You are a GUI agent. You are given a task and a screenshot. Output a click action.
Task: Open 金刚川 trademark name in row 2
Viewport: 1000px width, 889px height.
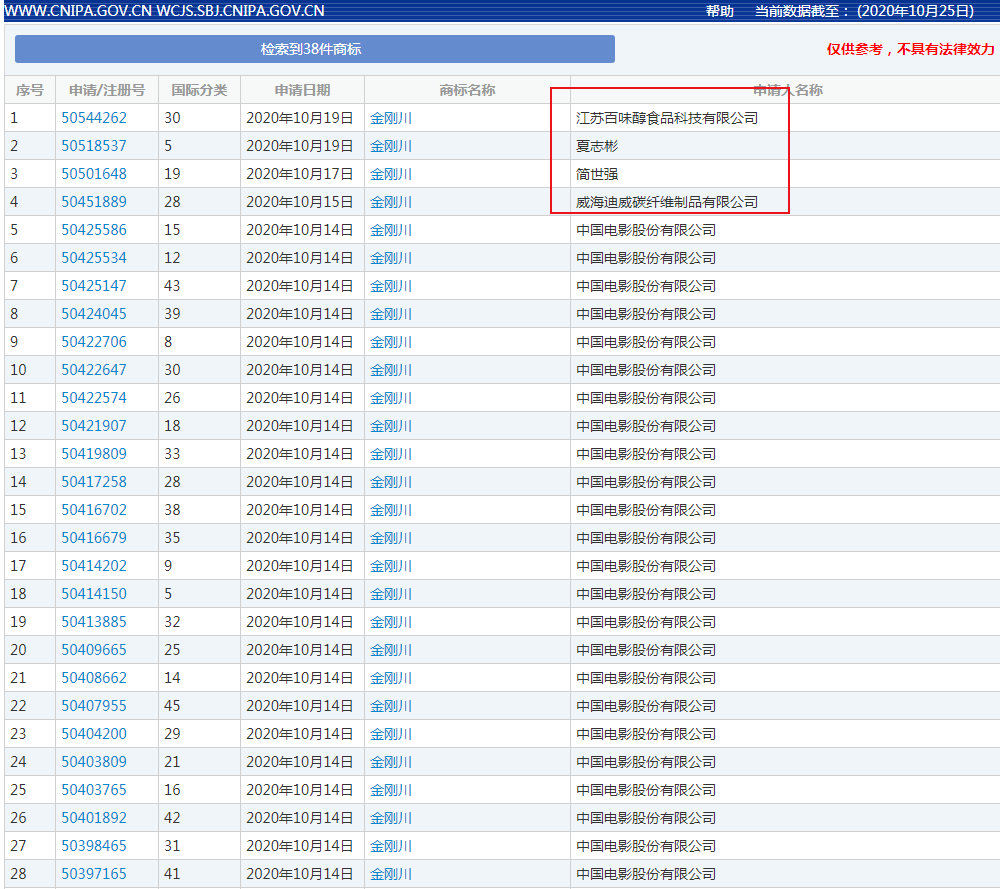pyautogui.click(x=391, y=146)
